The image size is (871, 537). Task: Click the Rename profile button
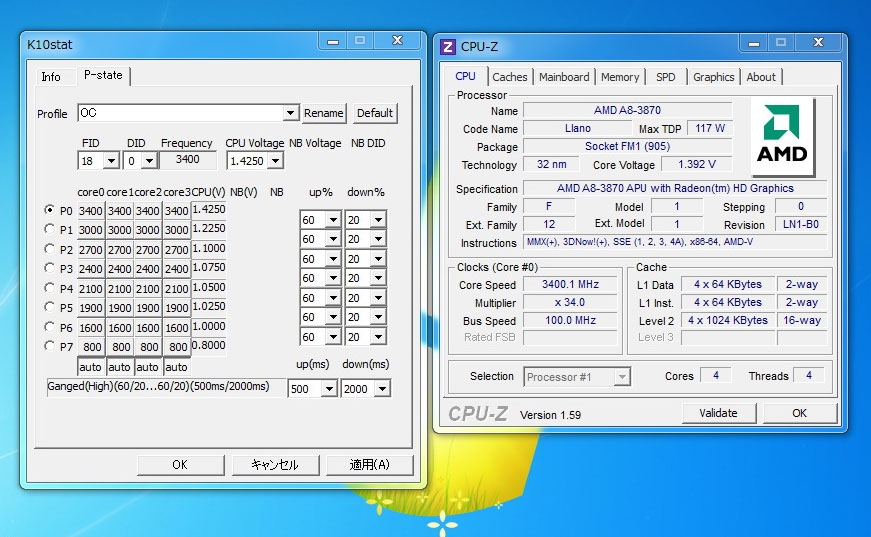tap(324, 113)
